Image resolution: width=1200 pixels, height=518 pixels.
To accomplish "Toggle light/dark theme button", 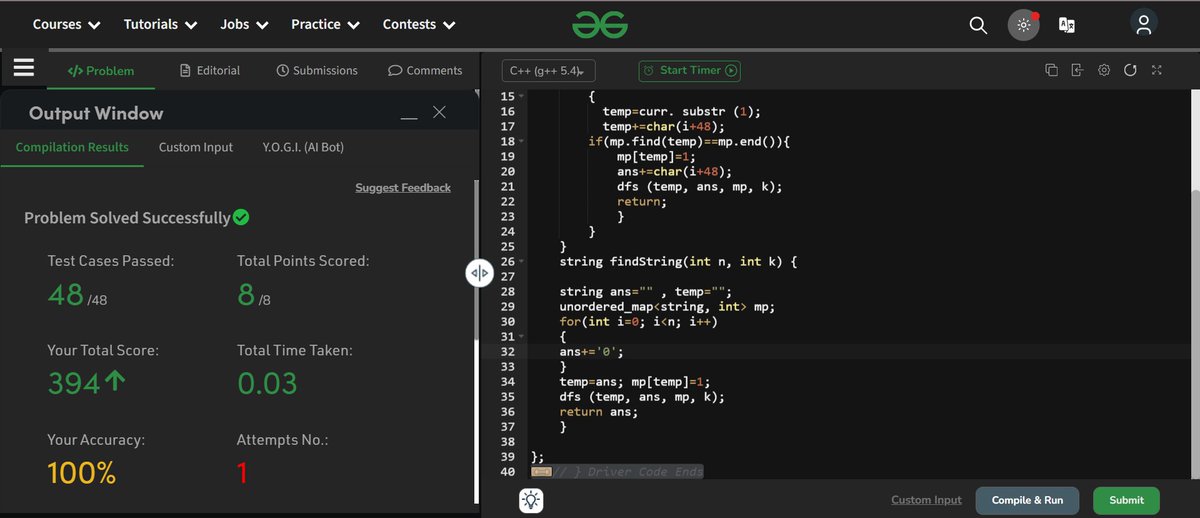I will (1023, 25).
